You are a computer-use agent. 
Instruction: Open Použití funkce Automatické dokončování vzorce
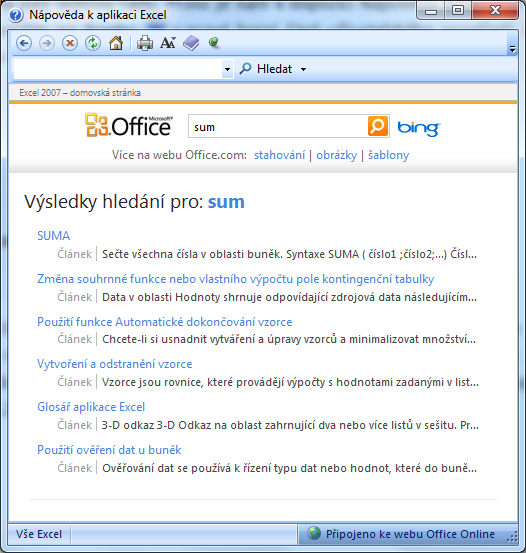click(165, 322)
